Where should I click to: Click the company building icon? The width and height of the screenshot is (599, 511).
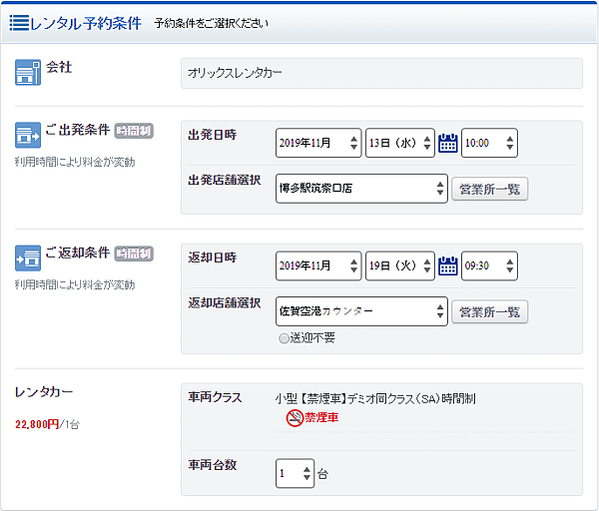28,72
